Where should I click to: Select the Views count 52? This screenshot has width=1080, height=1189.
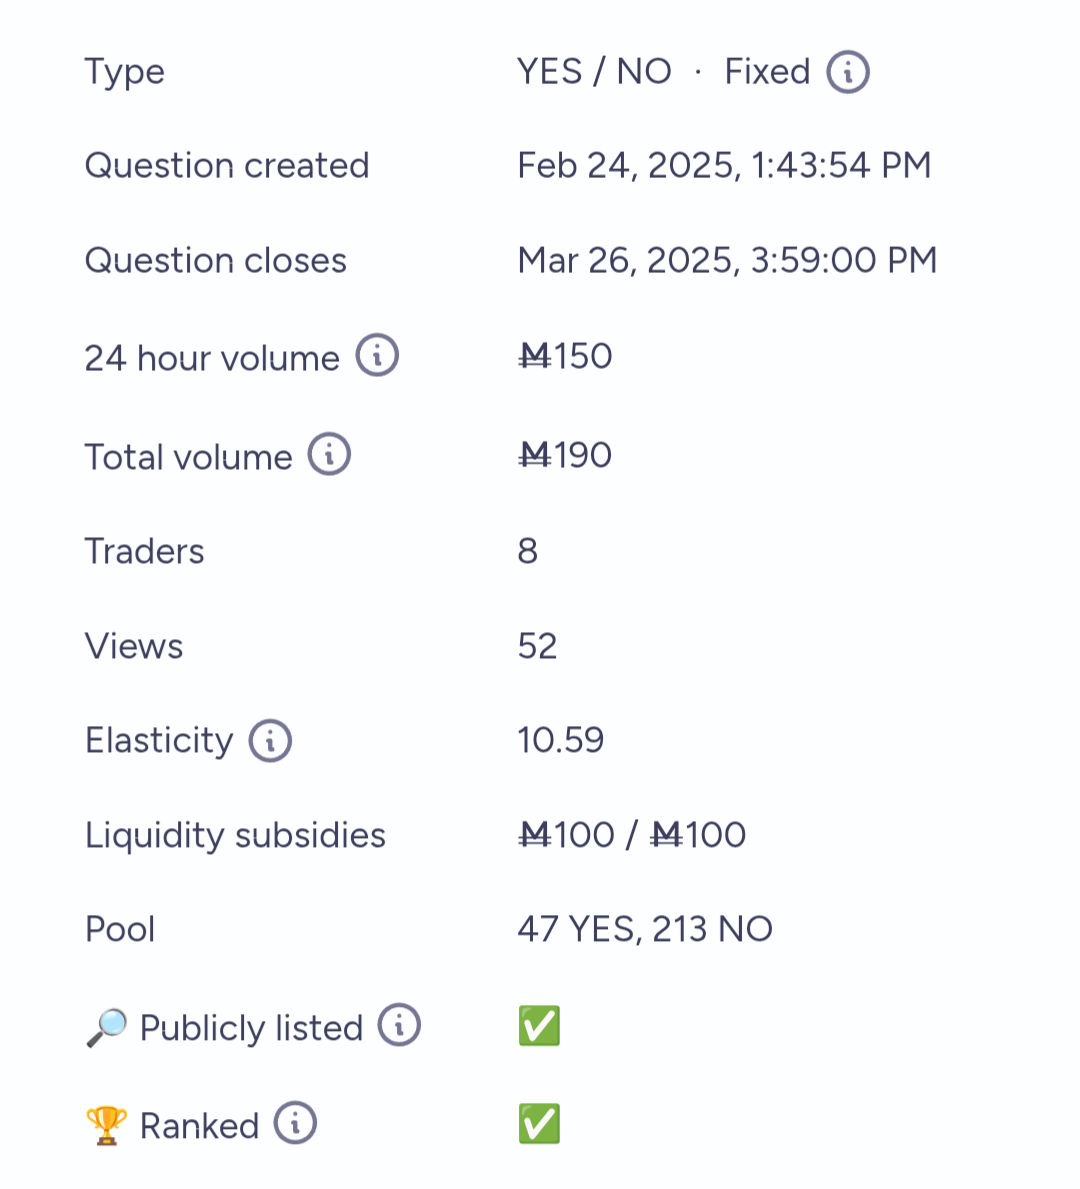[x=538, y=647]
